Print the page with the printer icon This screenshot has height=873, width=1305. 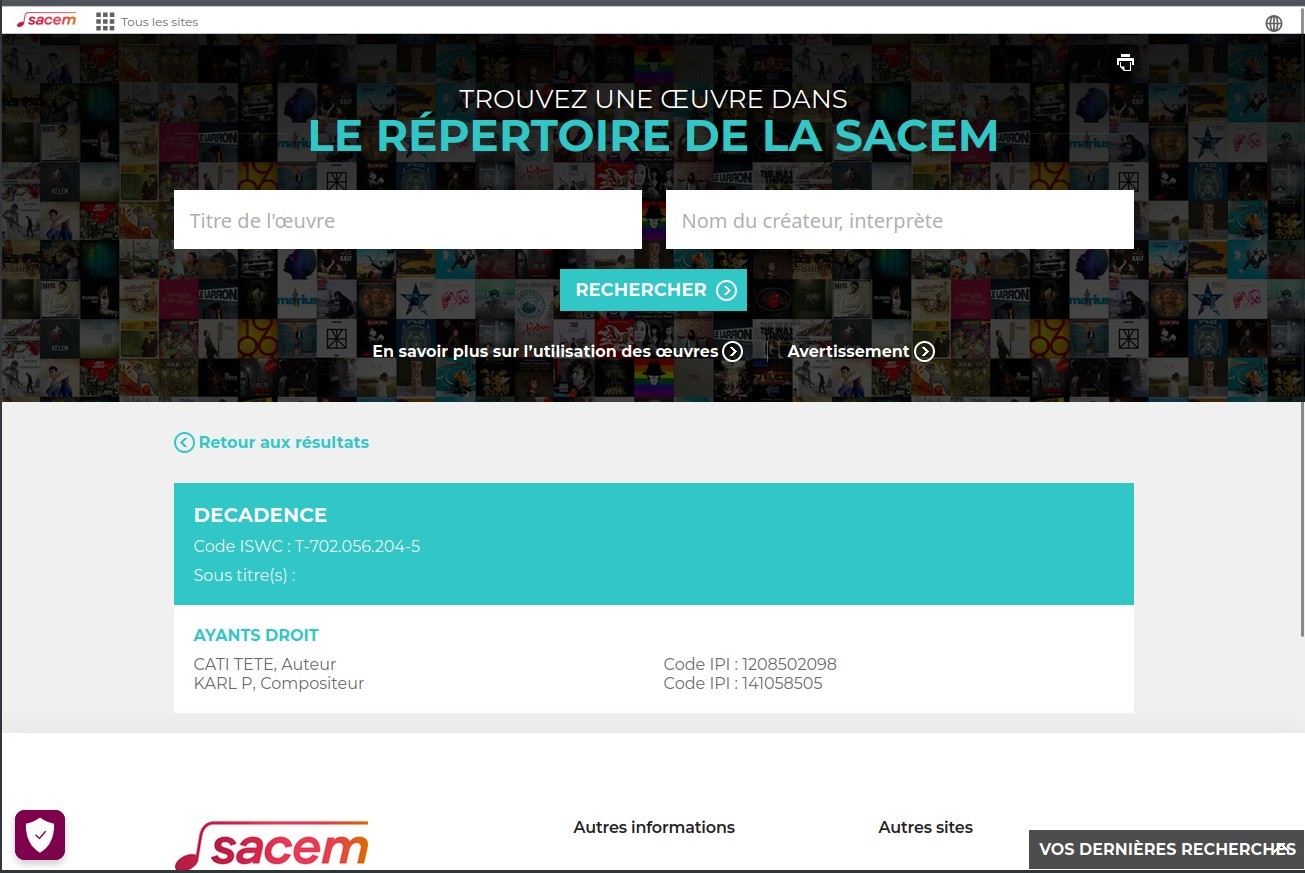(1126, 62)
